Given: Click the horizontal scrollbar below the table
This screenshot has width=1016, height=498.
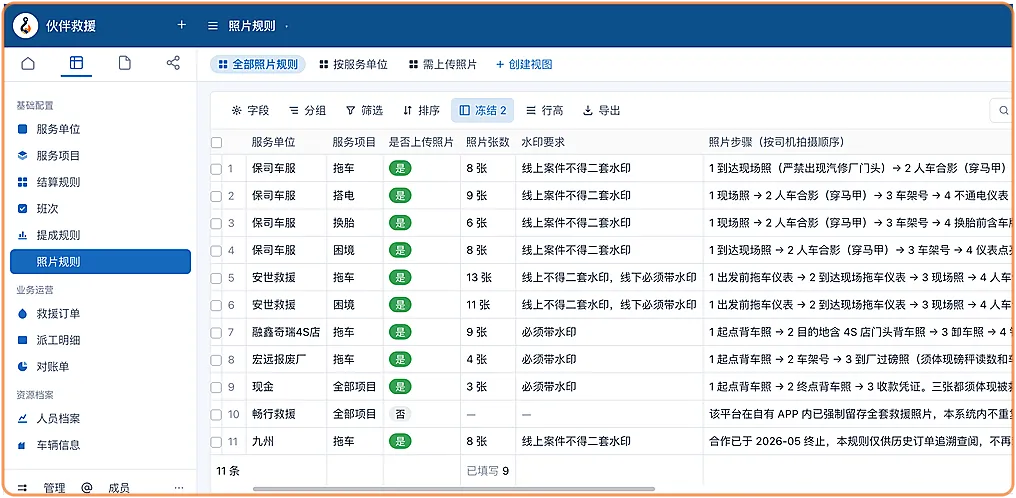Looking at the screenshot, I should coord(454,489).
